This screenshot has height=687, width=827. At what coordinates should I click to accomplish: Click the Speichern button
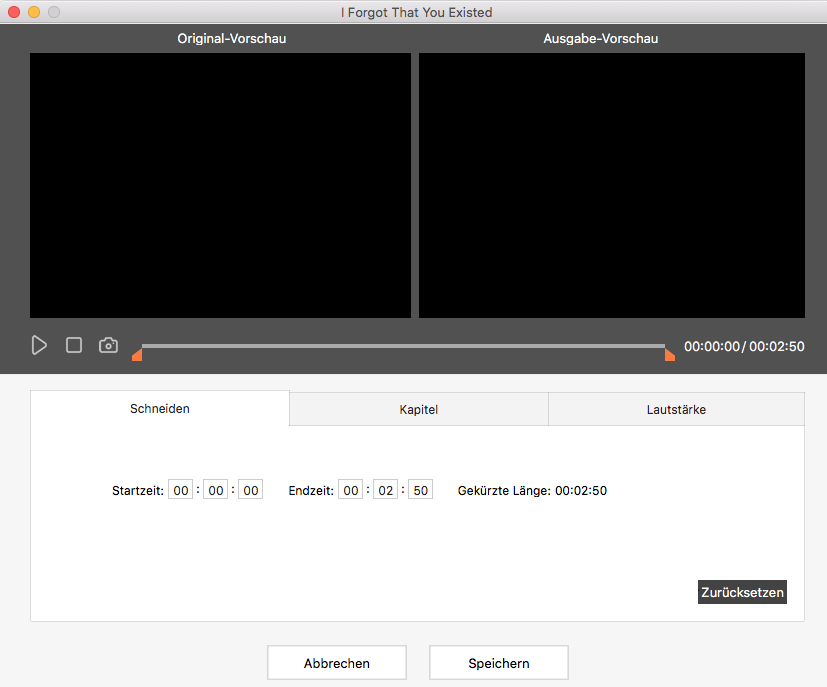click(498, 663)
